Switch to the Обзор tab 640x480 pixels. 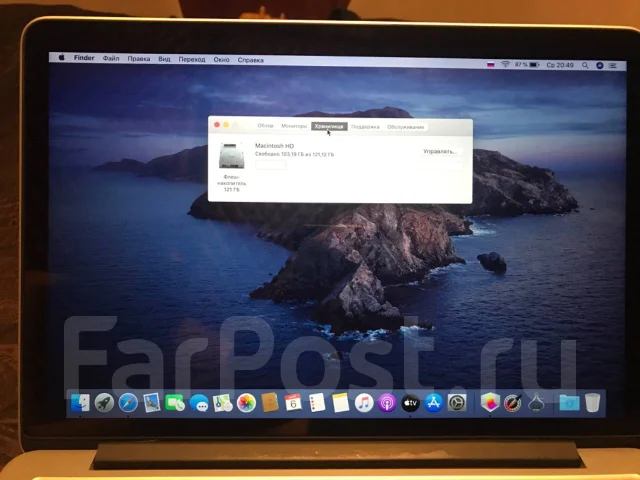point(265,126)
